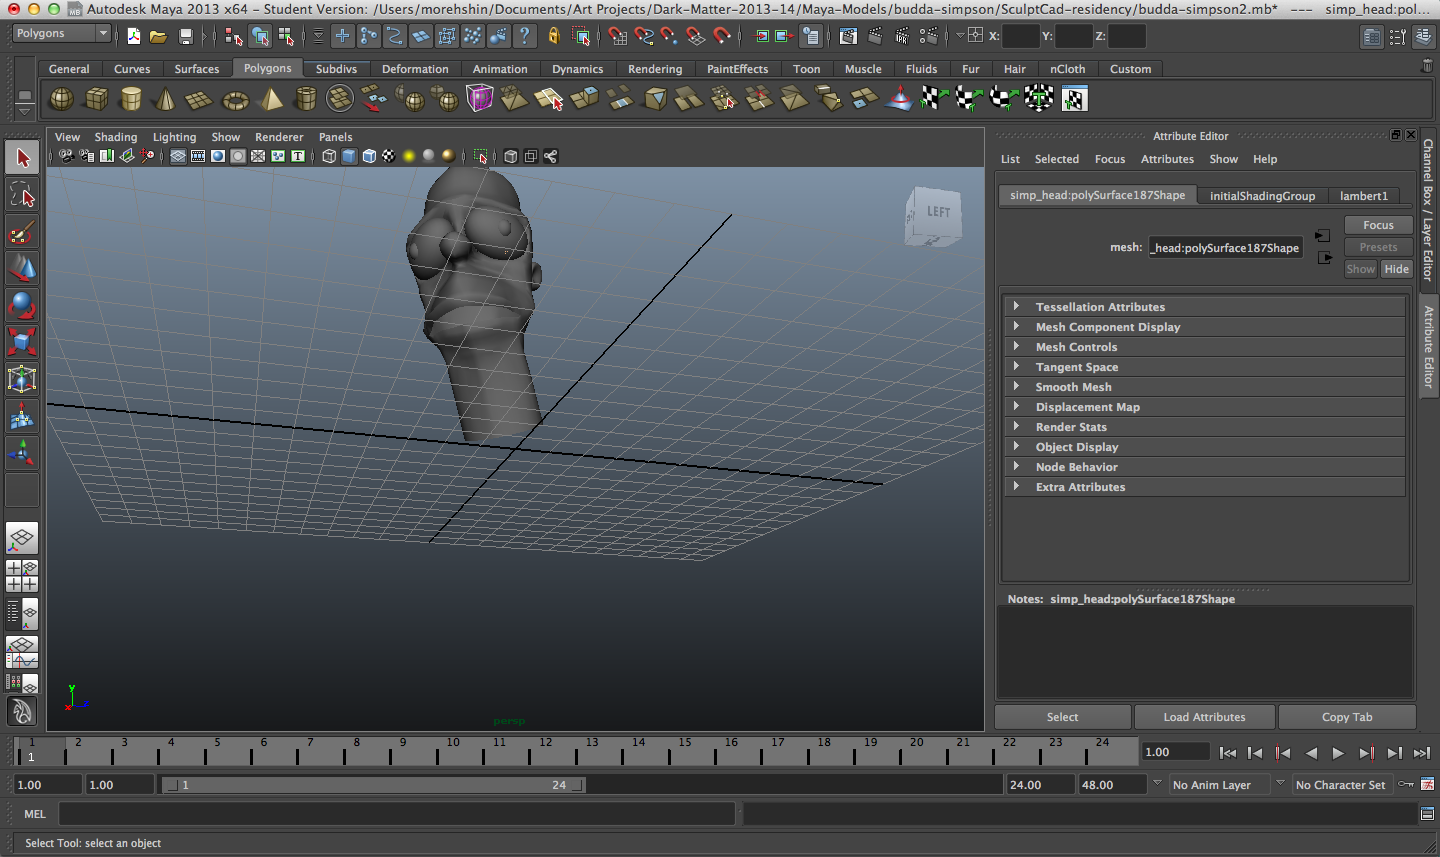Click the Lock selection padlock icon
Screen dimensions: 1440x857
pyautogui.click(x=554, y=36)
